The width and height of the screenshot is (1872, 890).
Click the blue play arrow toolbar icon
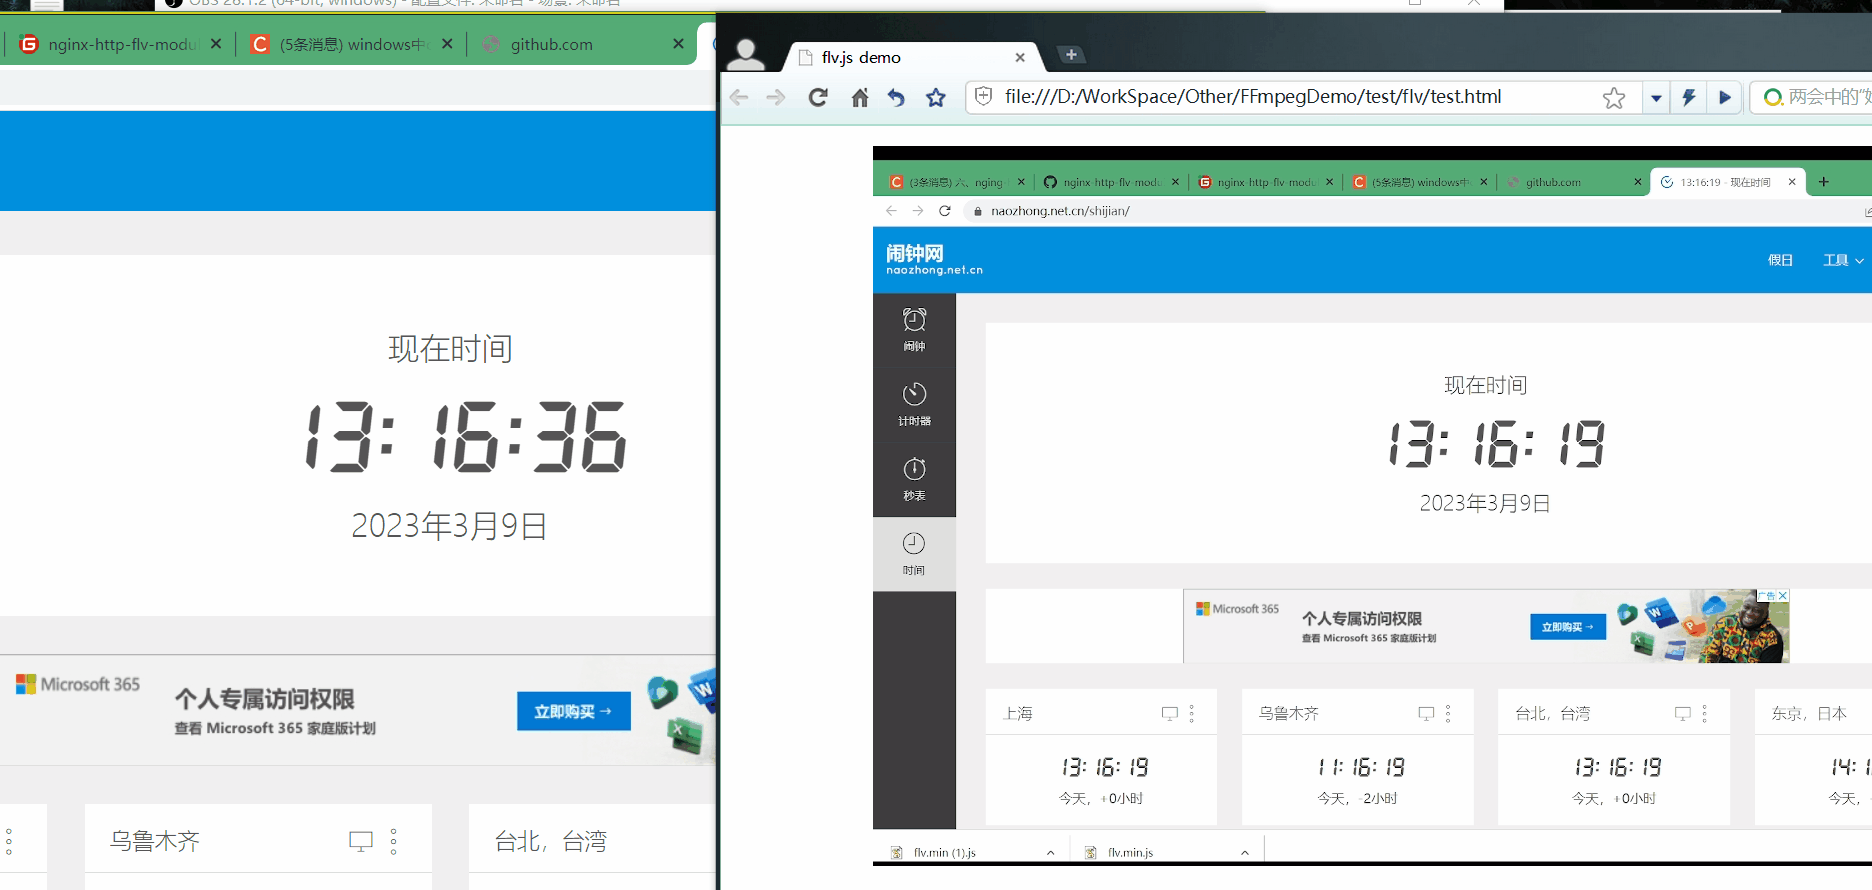click(1725, 97)
